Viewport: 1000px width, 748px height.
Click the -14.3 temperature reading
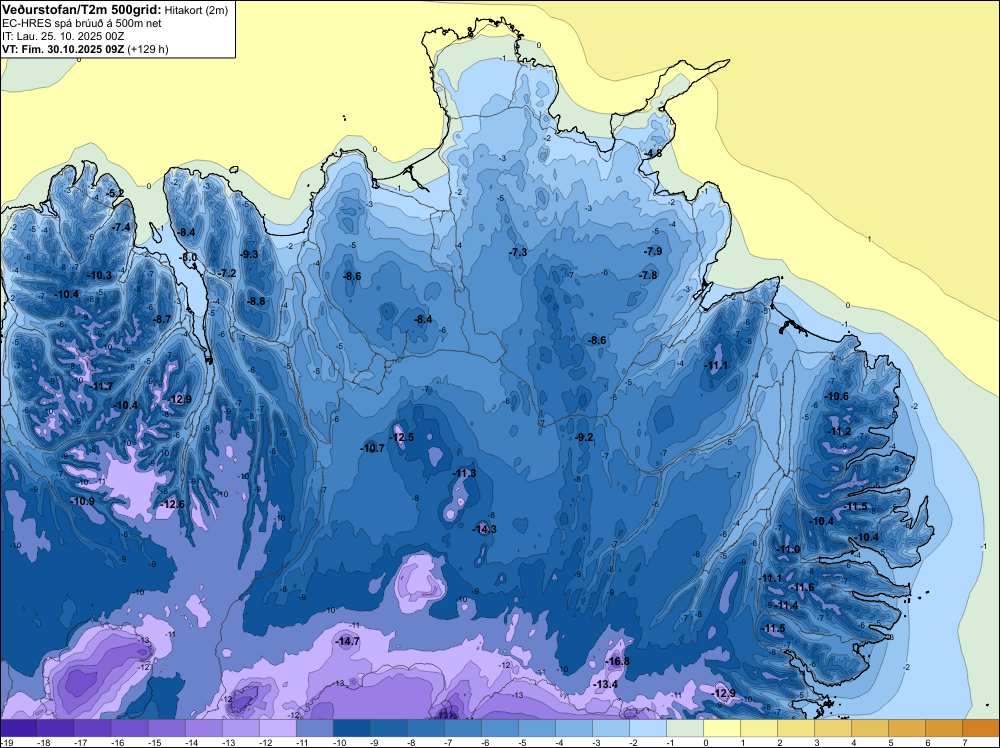click(x=485, y=529)
